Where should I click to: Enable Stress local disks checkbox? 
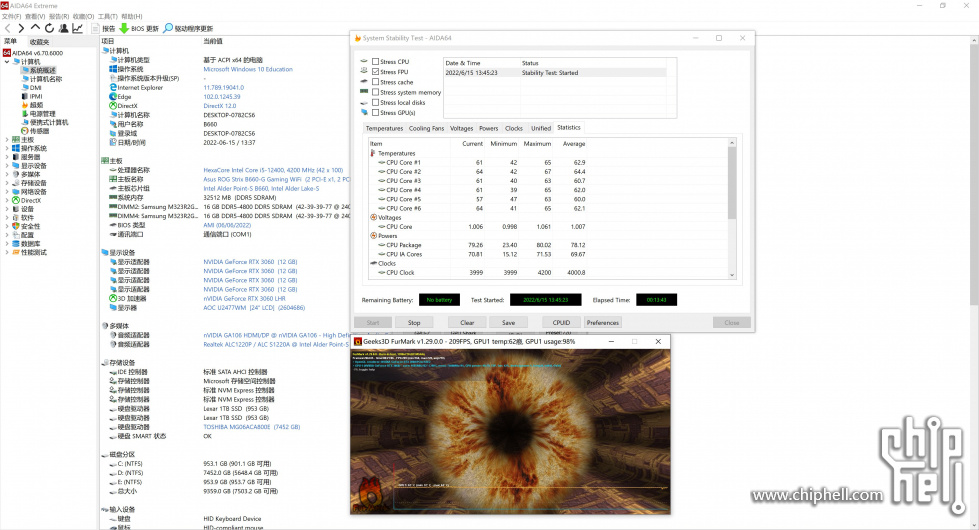coord(375,102)
